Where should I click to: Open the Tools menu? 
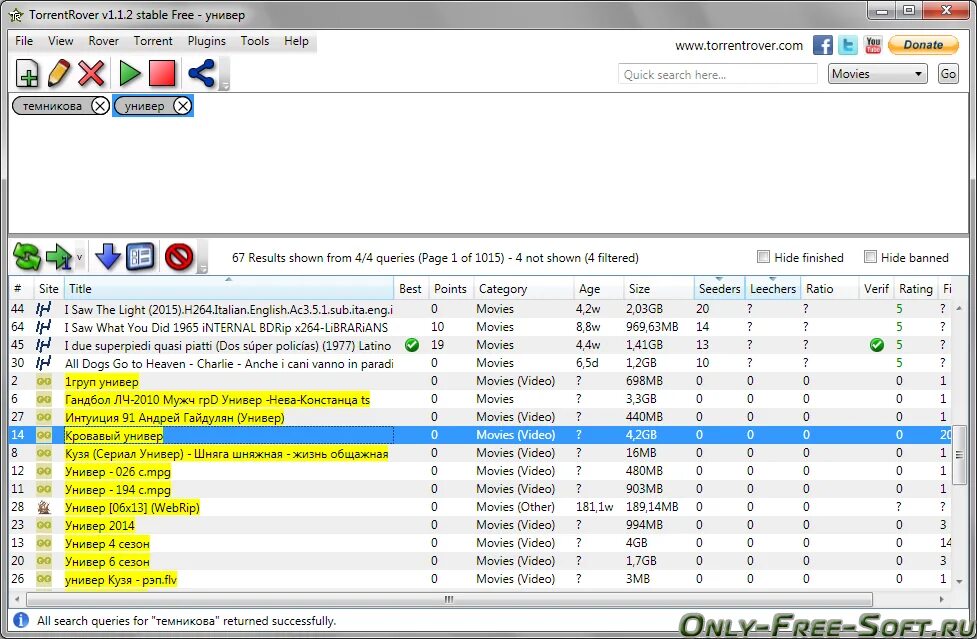tap(255, 41)
